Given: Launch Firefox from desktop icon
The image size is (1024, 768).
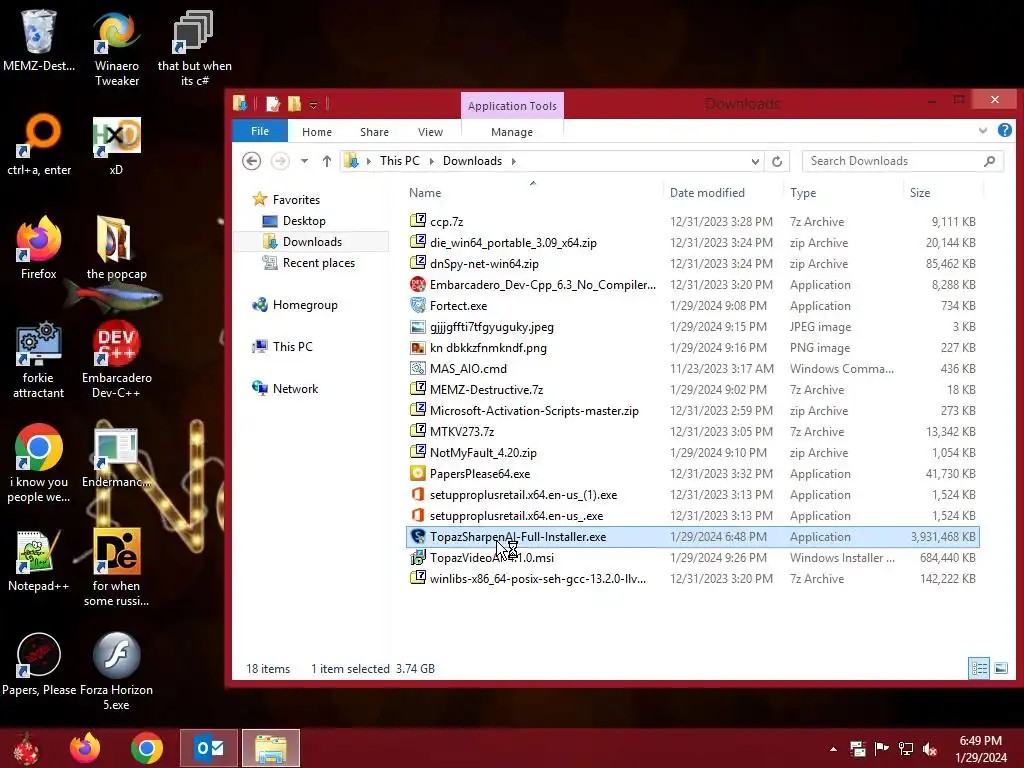Looking at the screenshot, I should coord(39,248).
